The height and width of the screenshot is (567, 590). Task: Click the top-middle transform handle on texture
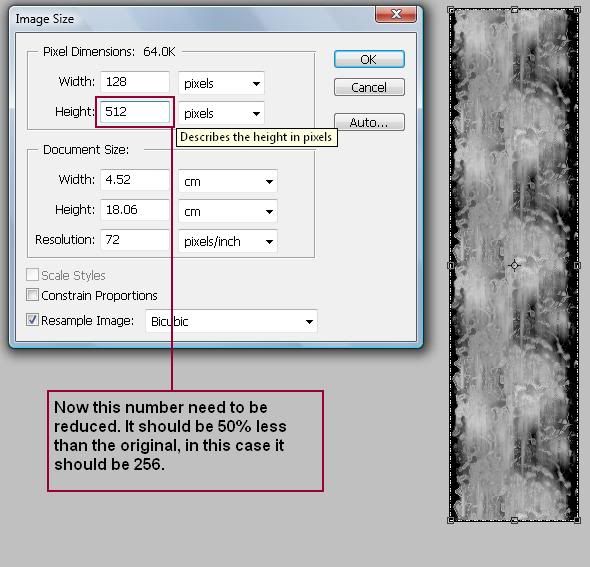point(514,10)
